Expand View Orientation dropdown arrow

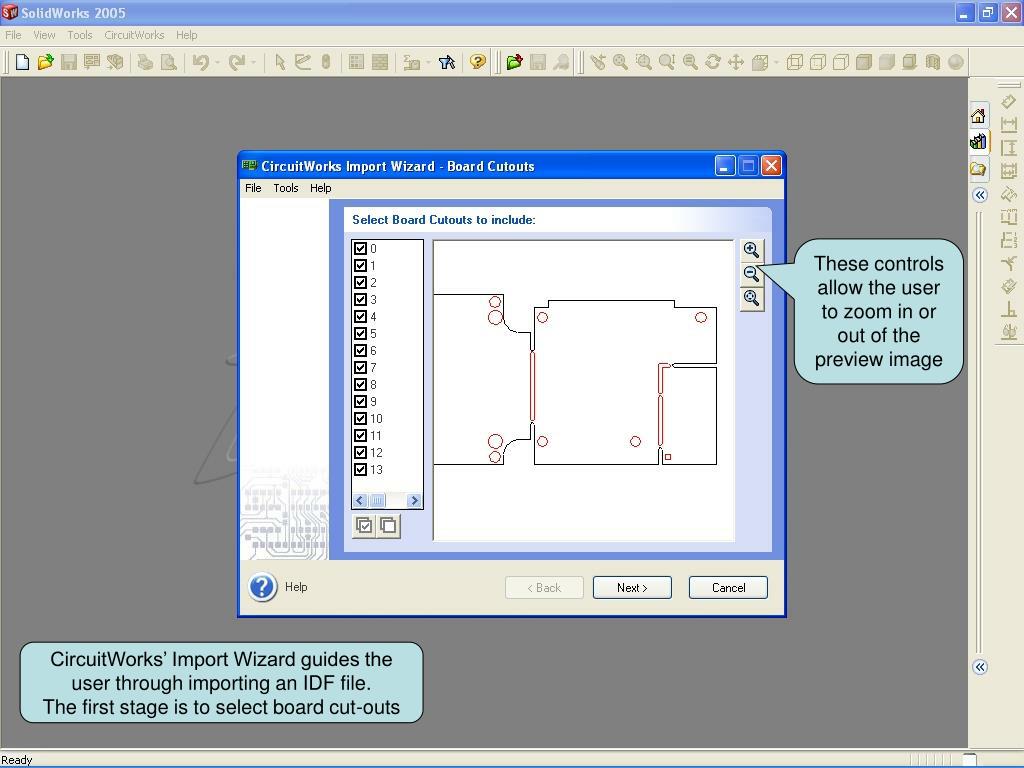[x=776, y=63]
